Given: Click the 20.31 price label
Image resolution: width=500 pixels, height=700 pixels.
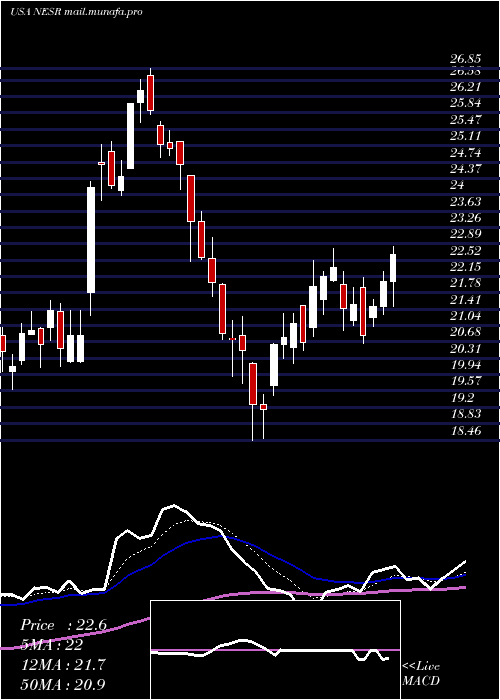Looking at the screenshot, I should tap(465, 349).
